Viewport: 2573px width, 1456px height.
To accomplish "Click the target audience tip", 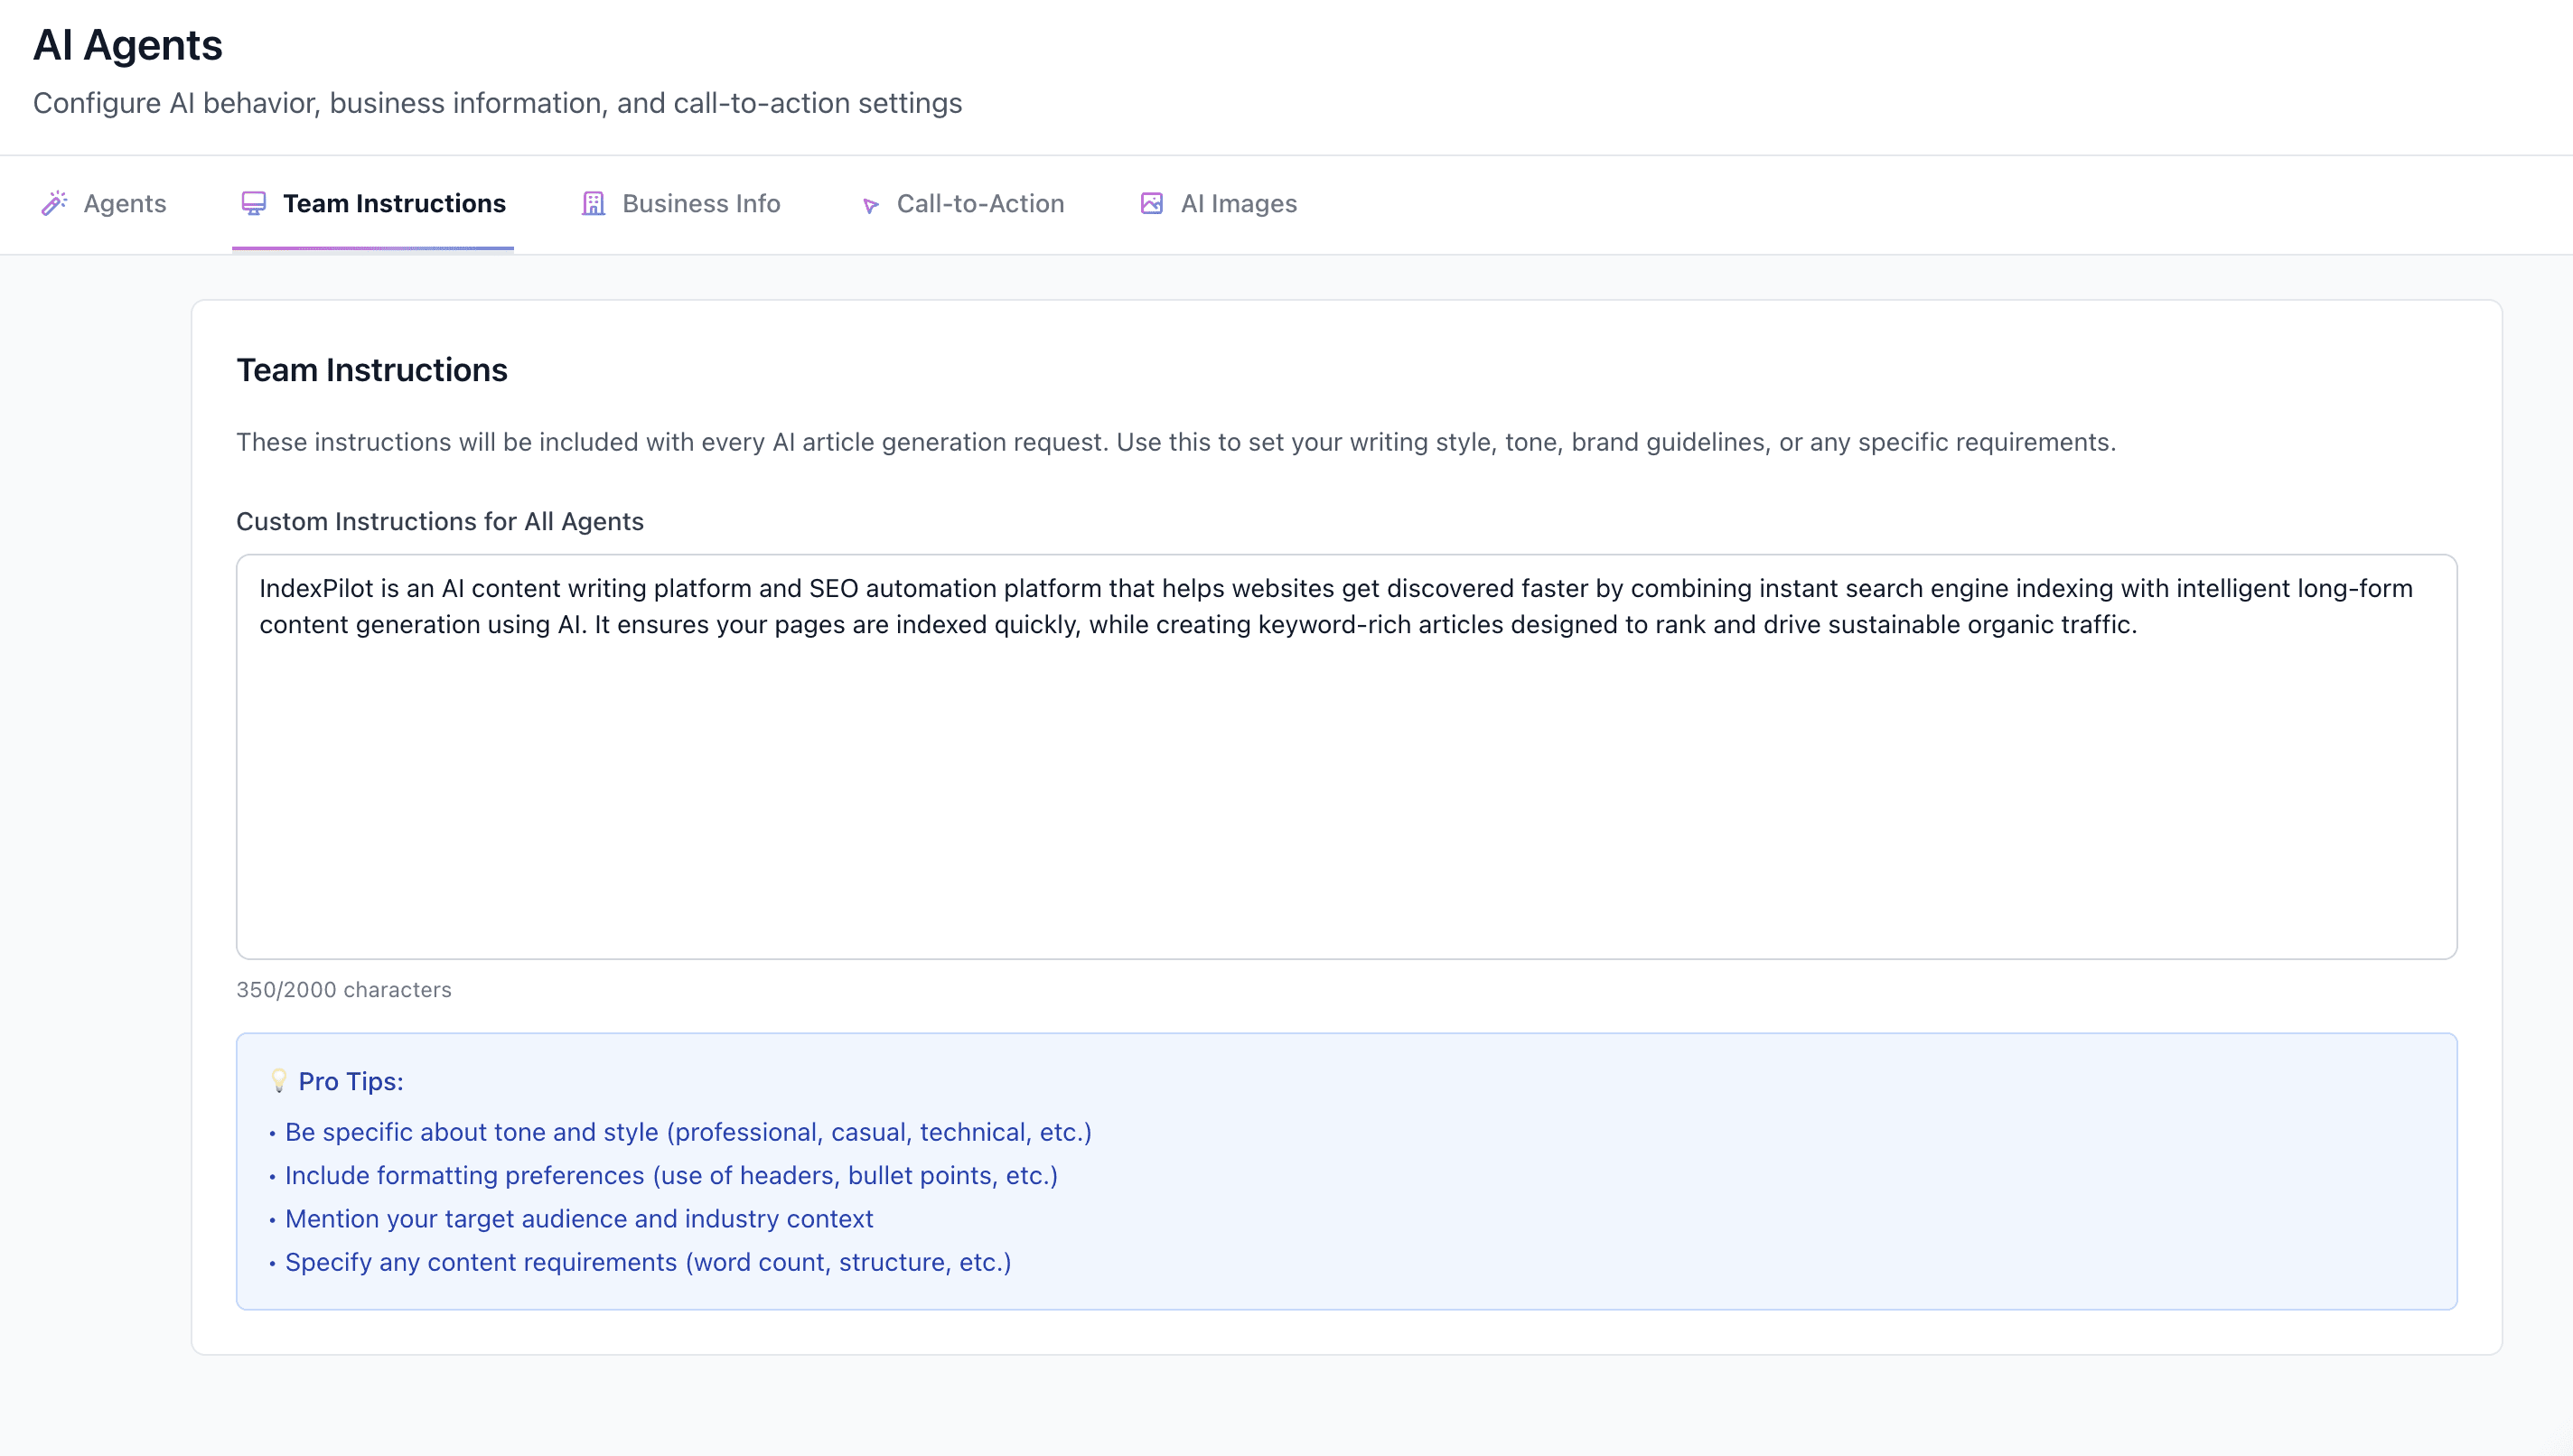I will click(x=579, y=1218).
